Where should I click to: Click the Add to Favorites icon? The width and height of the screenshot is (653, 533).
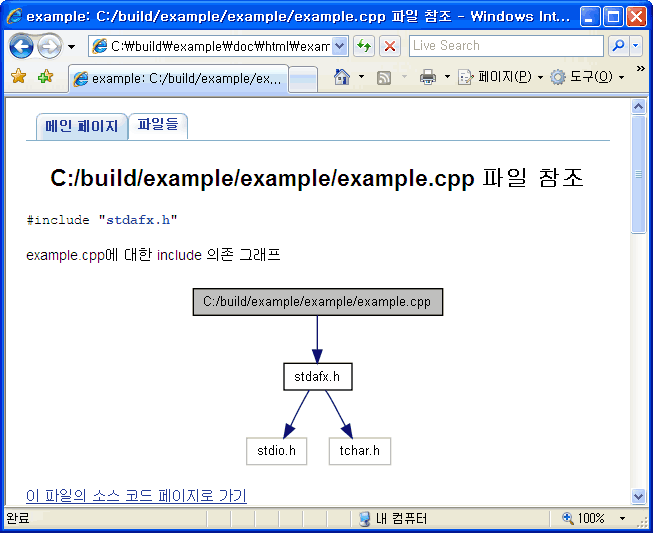click(x=45, y=77)
